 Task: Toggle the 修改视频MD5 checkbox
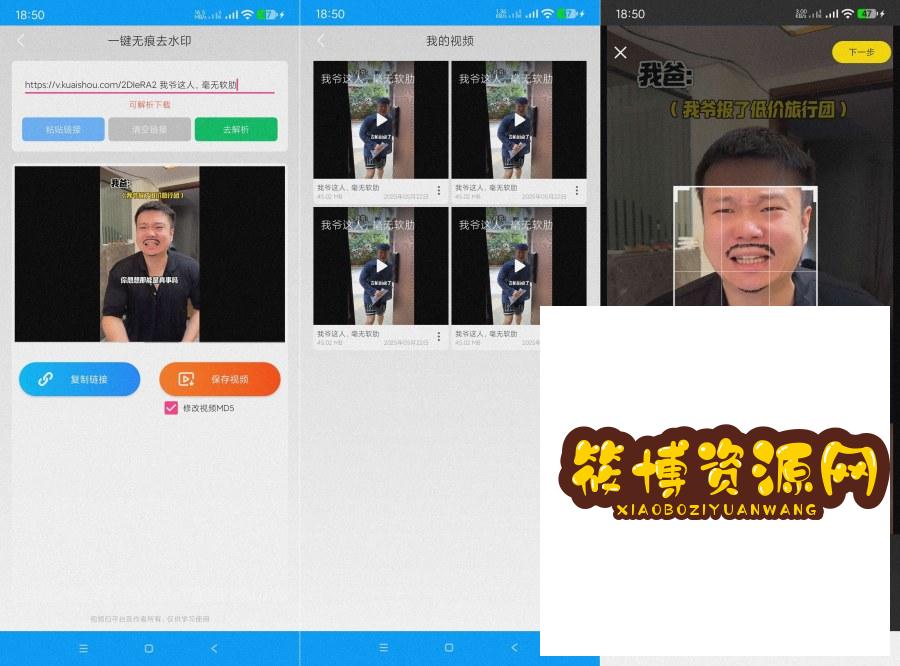point(171,408)
